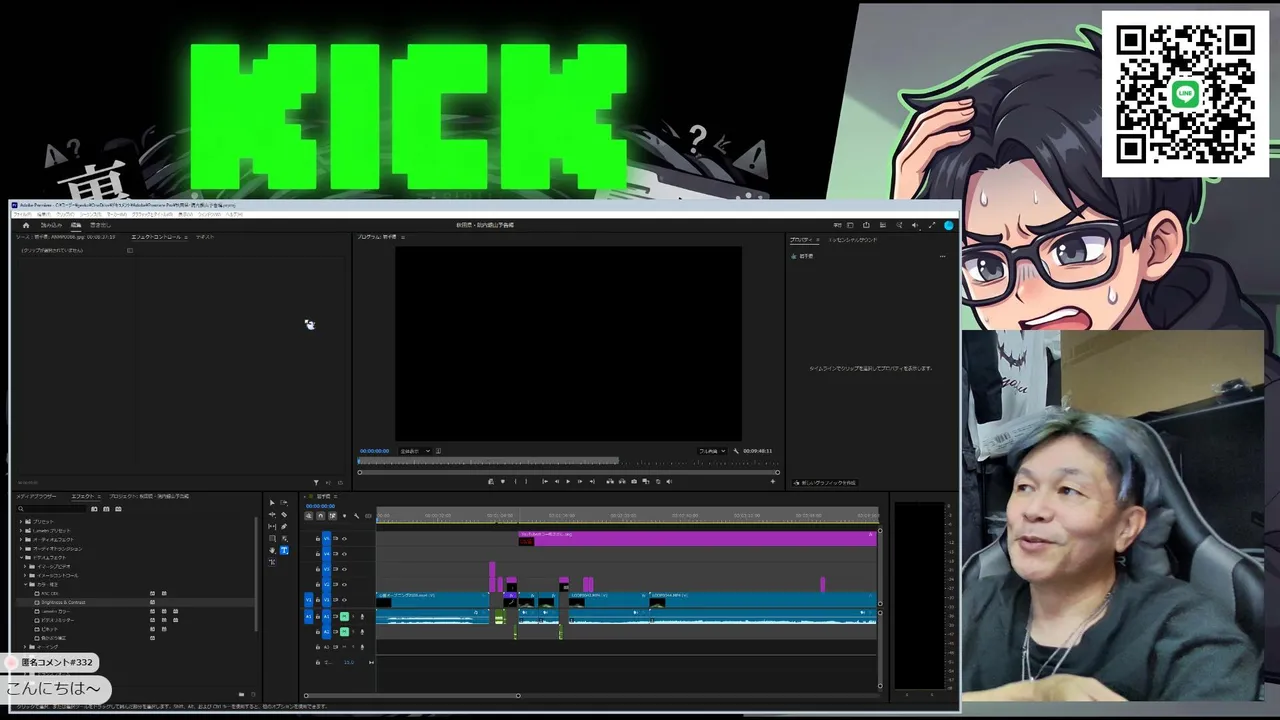Open the クリップ menu

tap(65, 214)
